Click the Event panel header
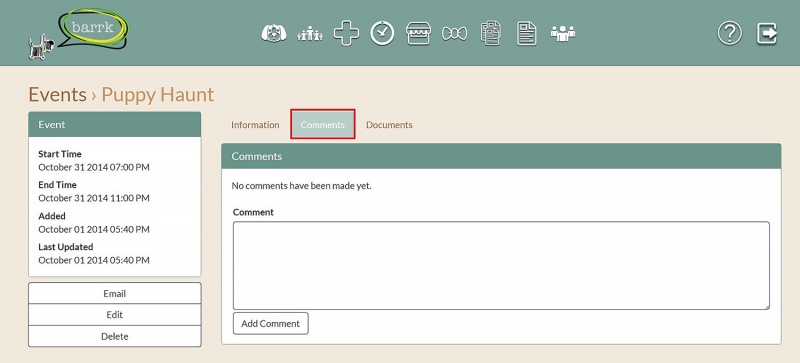 pyautogui.click(x=115, y=125)
